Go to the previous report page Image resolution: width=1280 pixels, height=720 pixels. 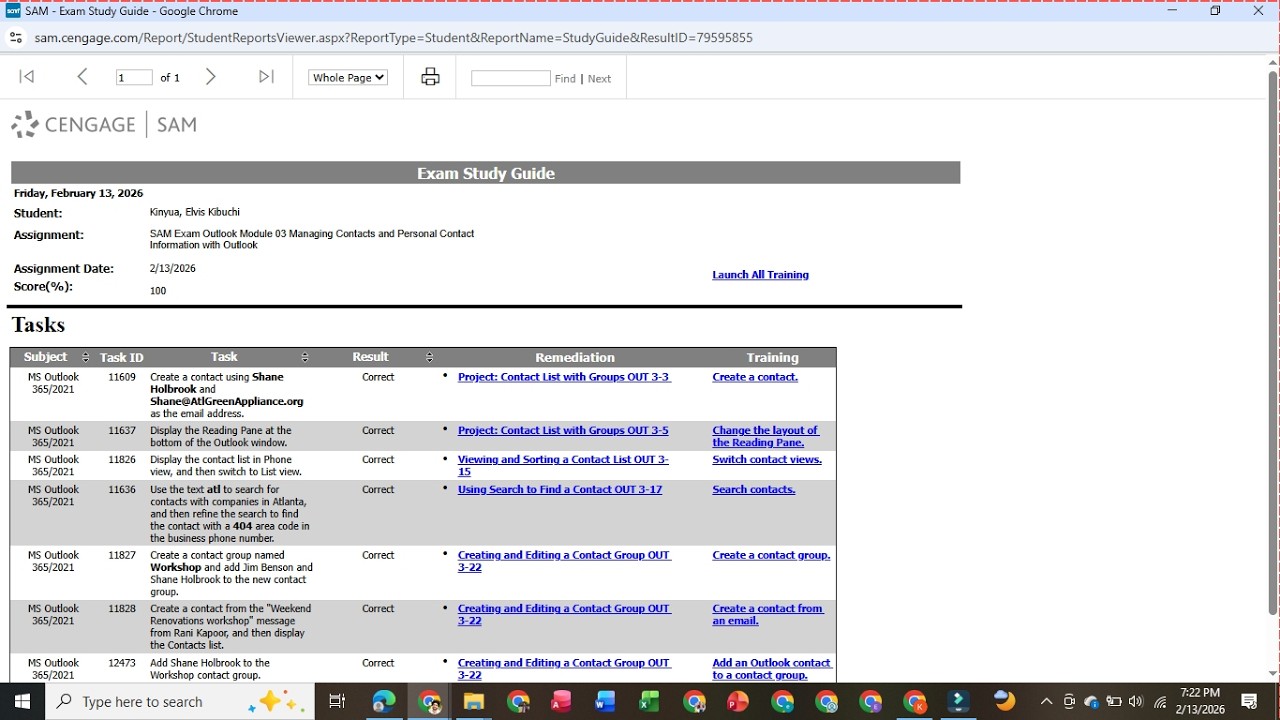82,77
